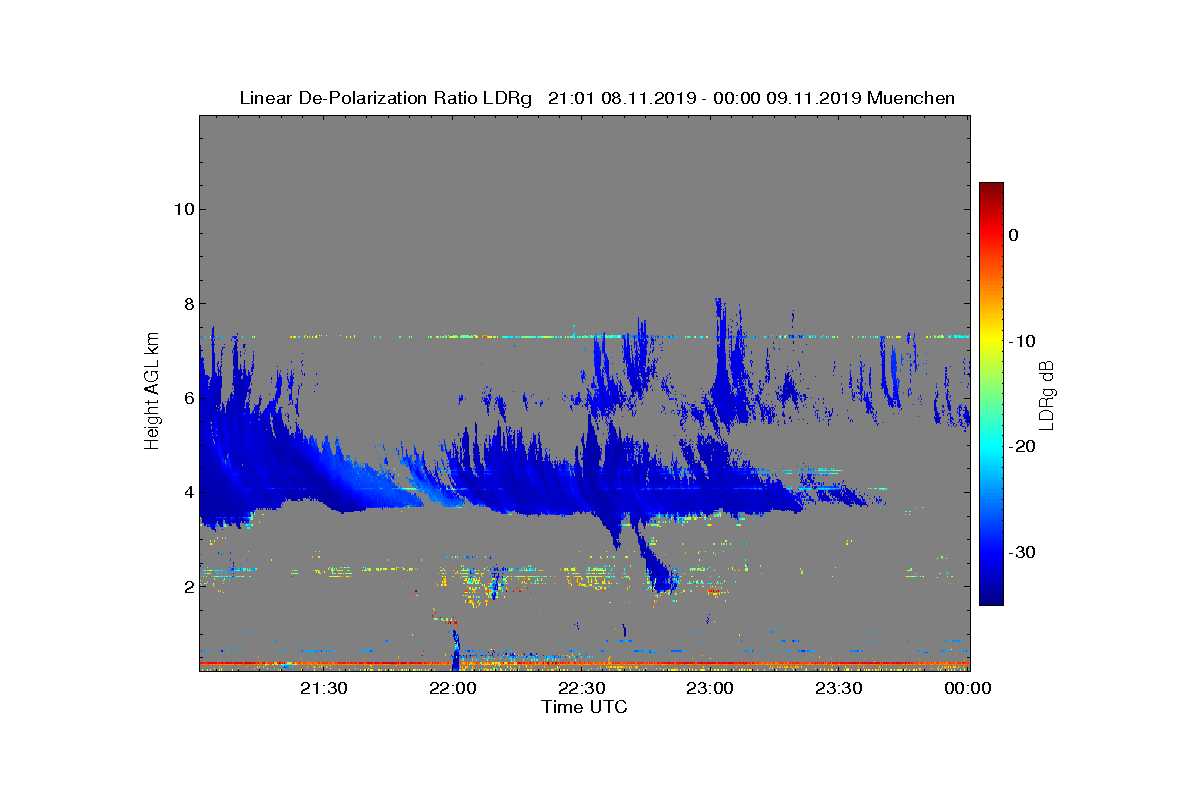
Task: Click the height tick label 8
Action: tap(188, 304)
